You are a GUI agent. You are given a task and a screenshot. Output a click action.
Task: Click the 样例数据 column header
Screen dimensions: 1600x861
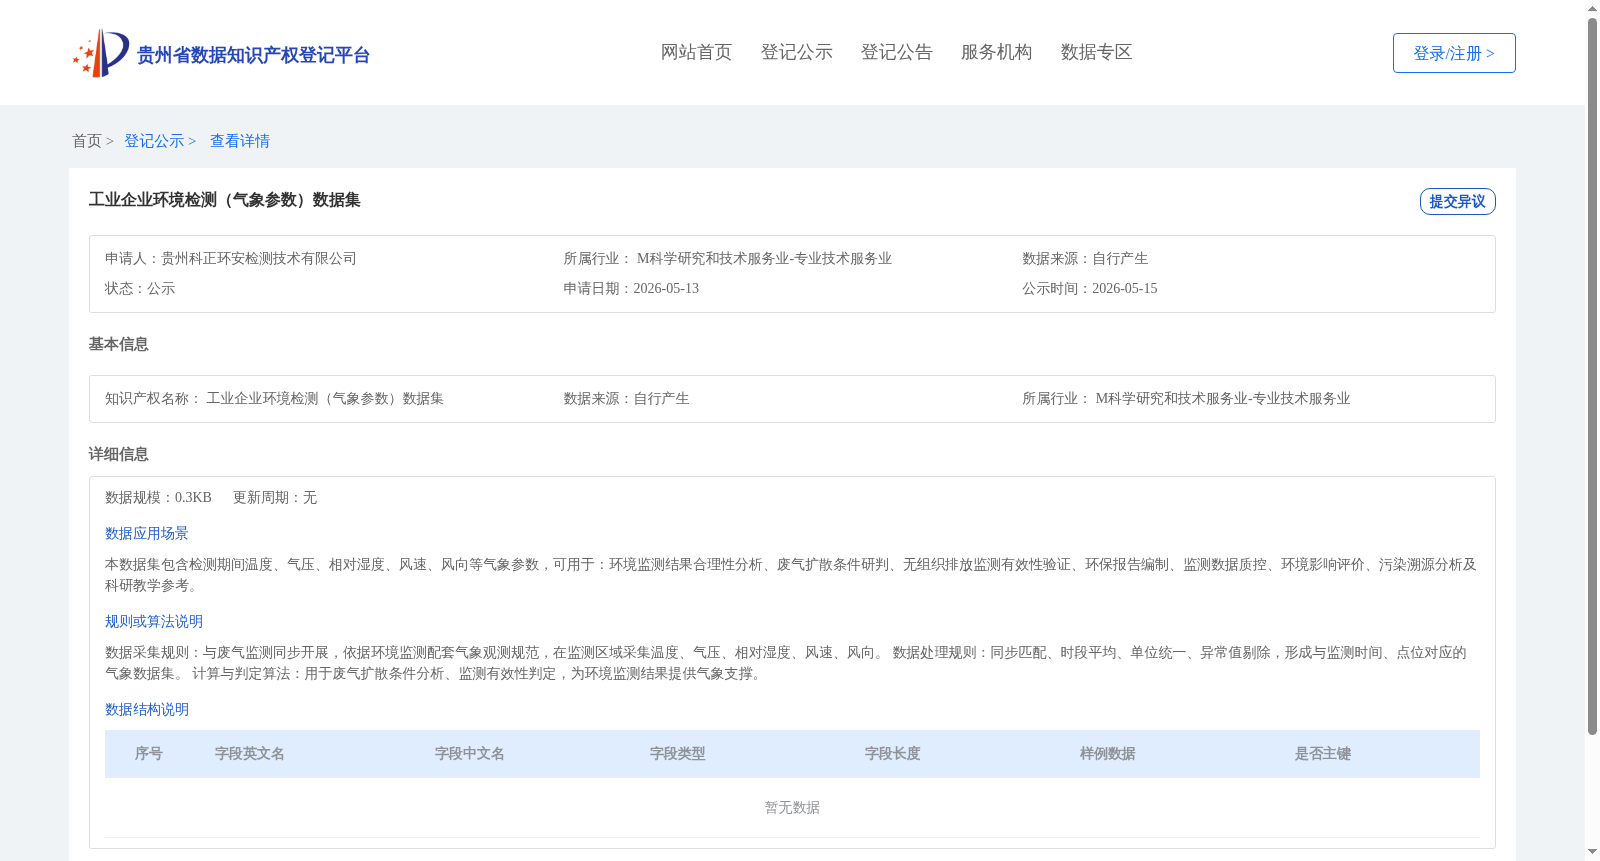[x=1108, y=754]
